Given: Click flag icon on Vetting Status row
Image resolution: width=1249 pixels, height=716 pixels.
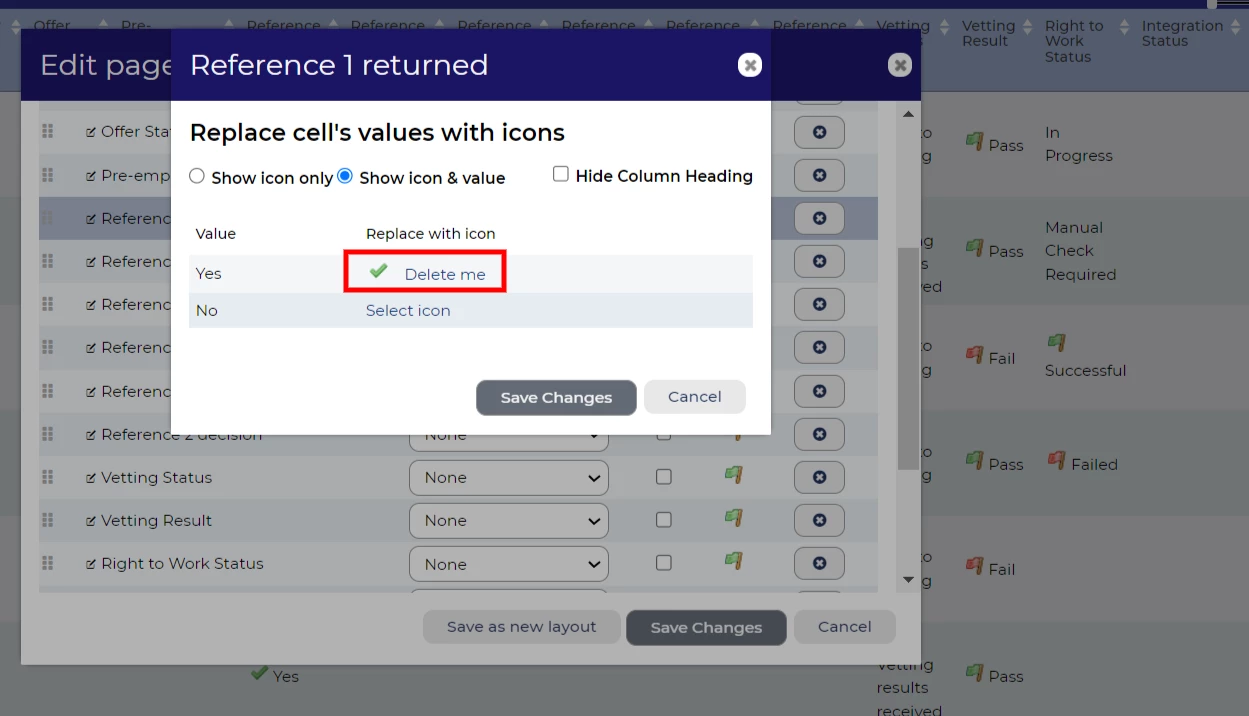Looking at the screenshot, I should tap(734, 475).
